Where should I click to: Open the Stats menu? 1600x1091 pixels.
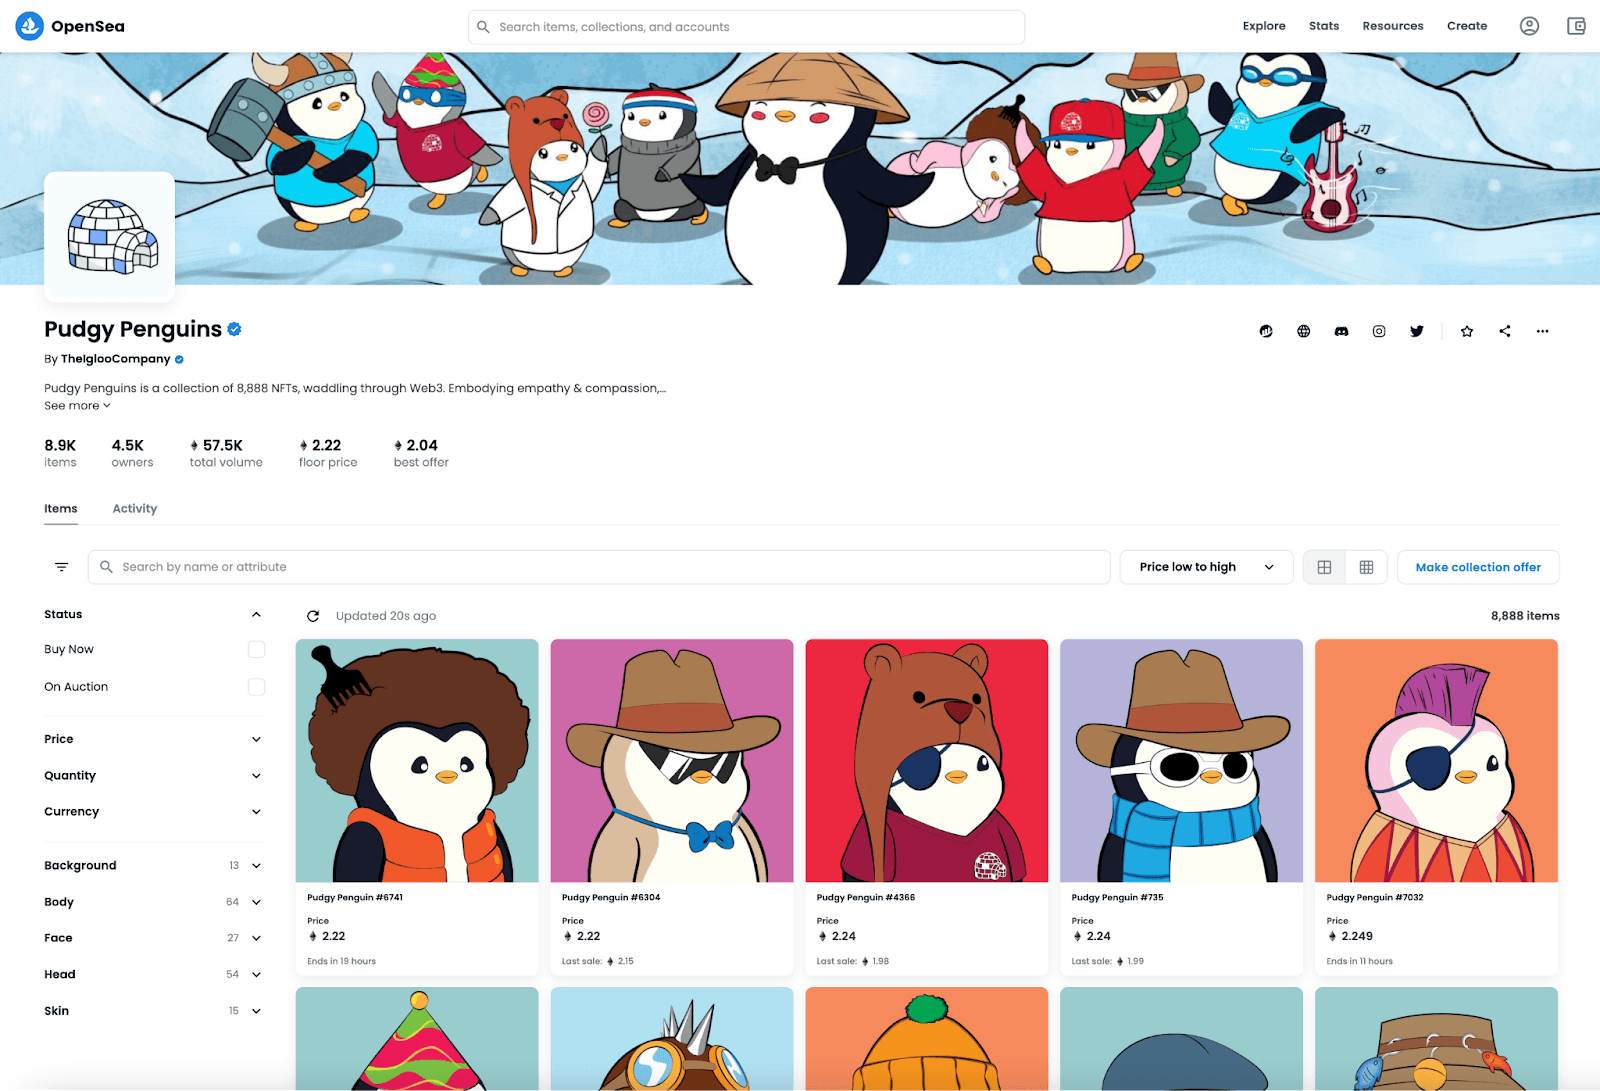(x=1324, y=26)
